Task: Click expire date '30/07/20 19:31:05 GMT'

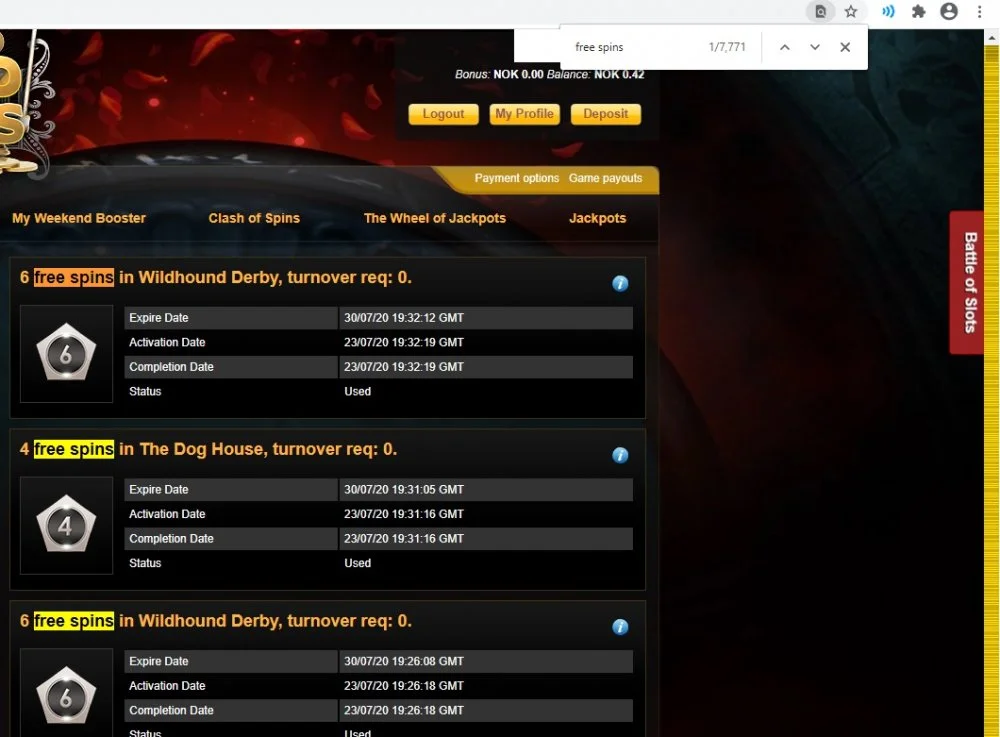Action: coord(404,490)
